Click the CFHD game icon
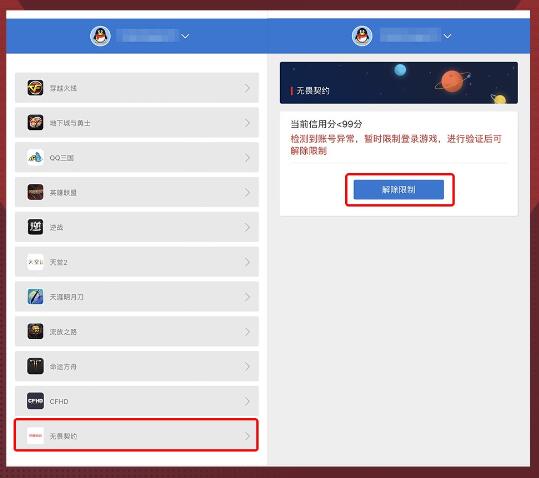Image resolution: width=539 pixels, height=478 pixels. click(x=35, y=401)
